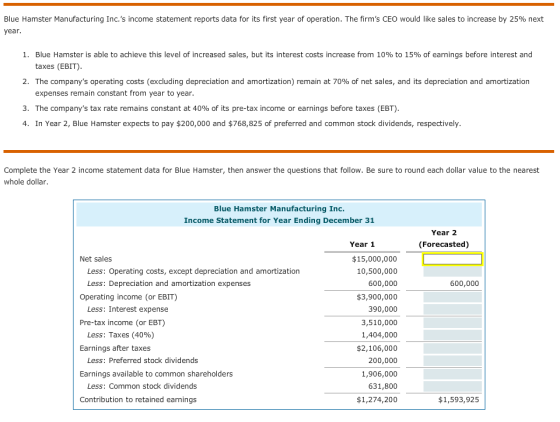The width and height of the screenshot is (560, 422).
Task: Click the 'Less: Preferred stock dividends' row label
Action: tap(142, 361)
